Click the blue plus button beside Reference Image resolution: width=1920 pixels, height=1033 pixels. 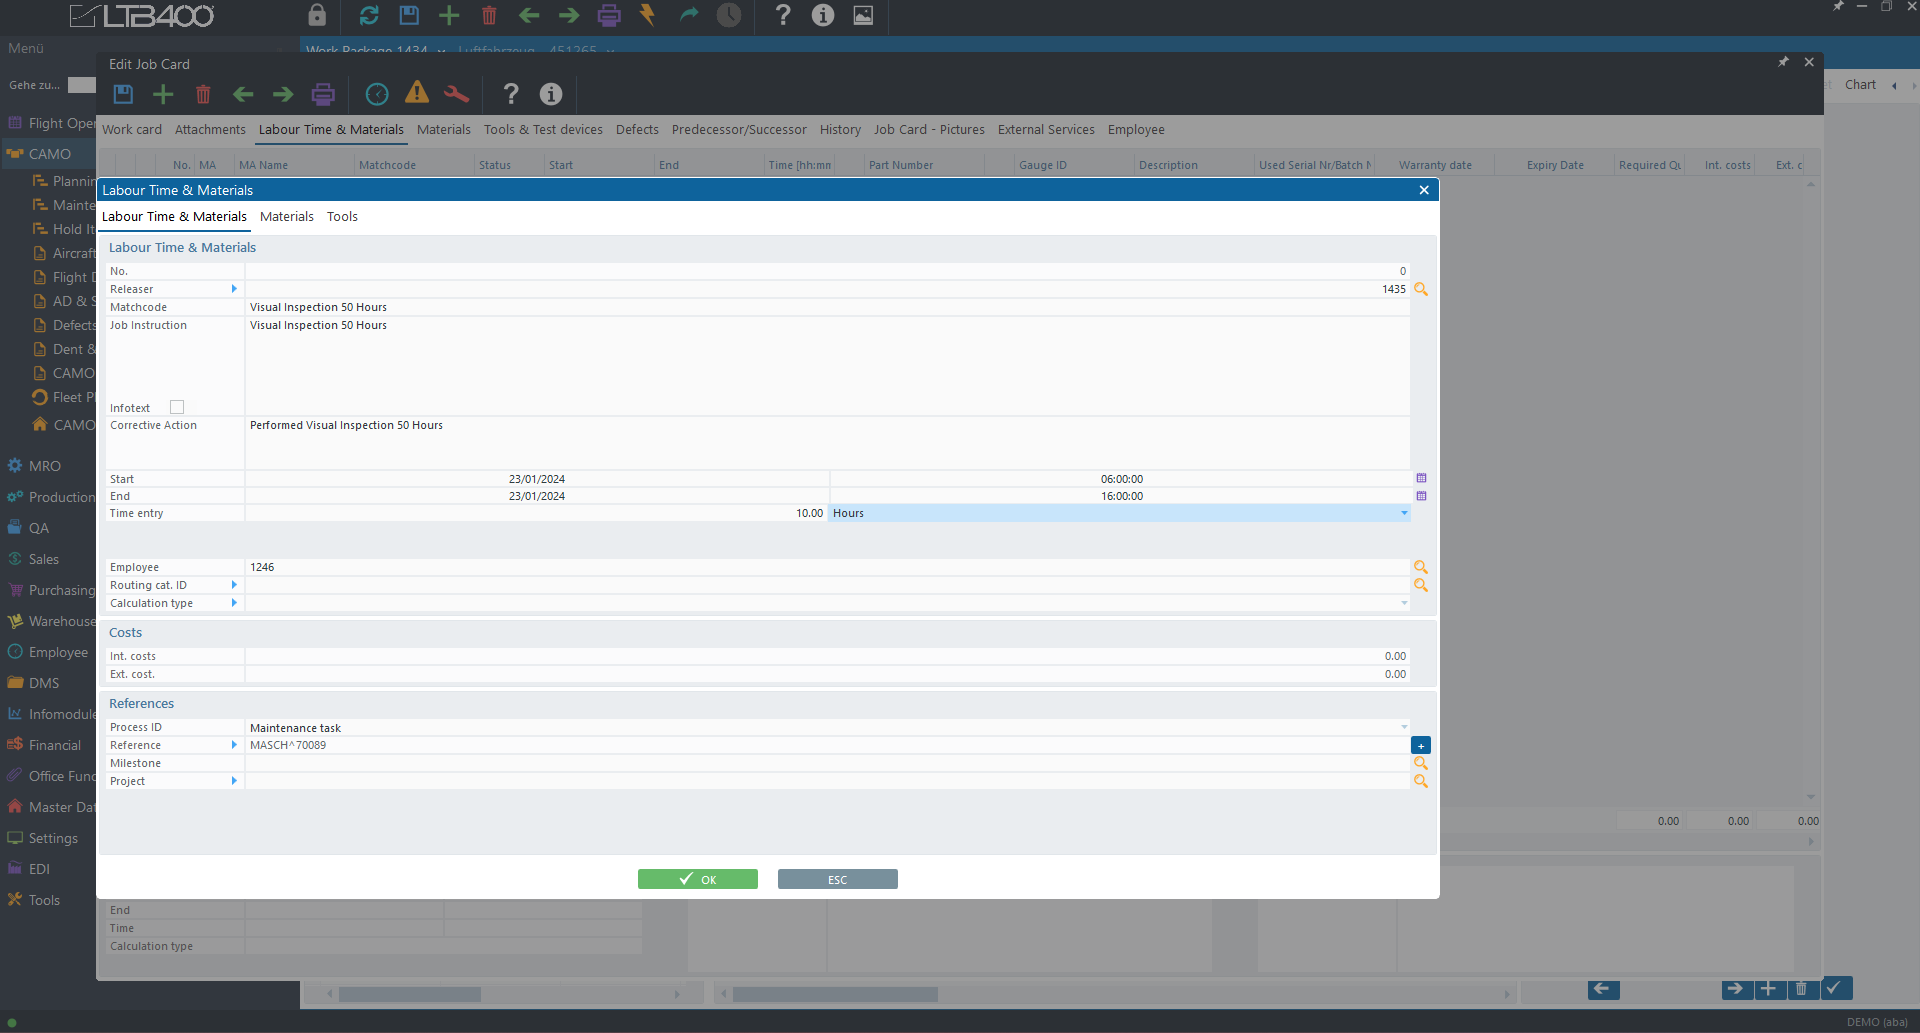pos(1420,745)
